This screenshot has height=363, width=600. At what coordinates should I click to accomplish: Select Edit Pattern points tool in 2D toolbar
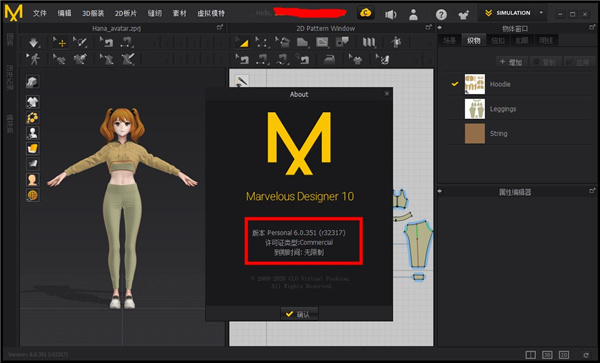tap(262, 42)
